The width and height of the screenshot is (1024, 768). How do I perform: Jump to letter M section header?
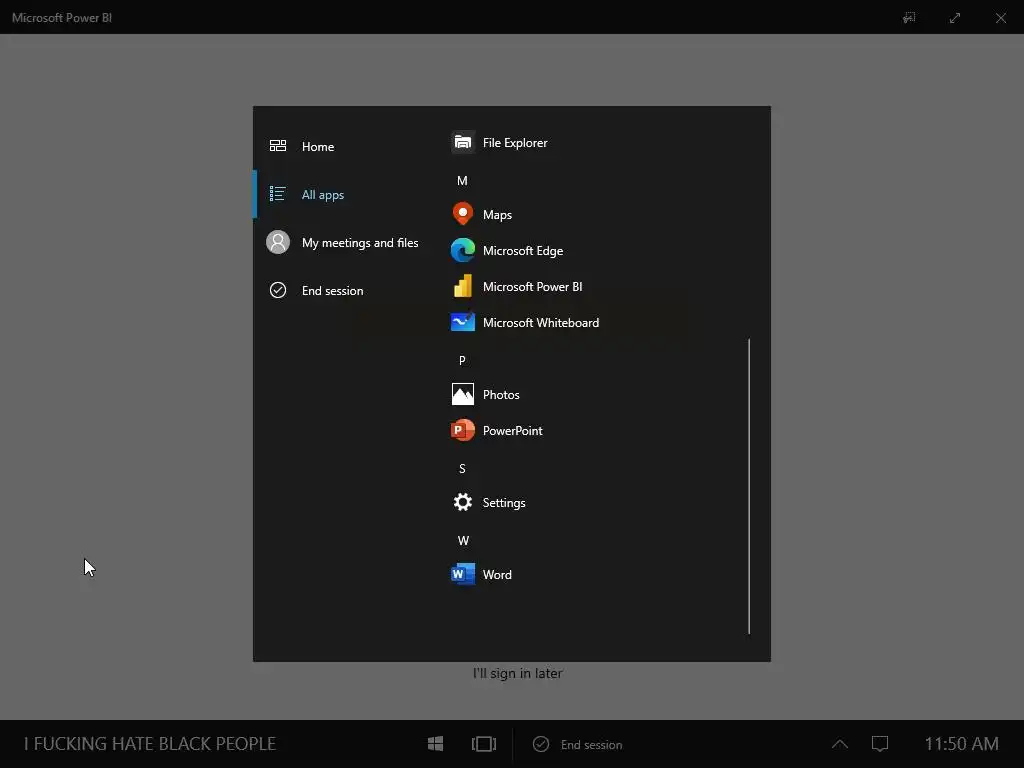point(462,180)
